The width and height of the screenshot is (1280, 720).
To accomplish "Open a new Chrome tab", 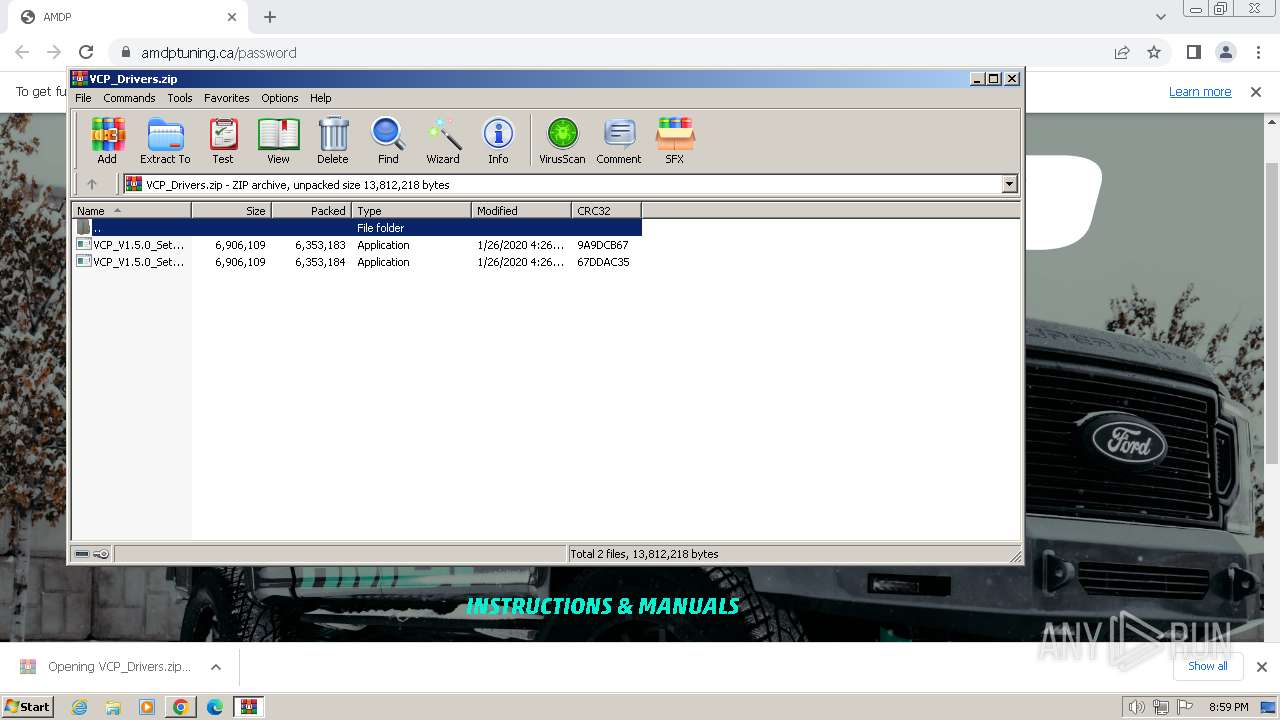I will pos(270,17).
